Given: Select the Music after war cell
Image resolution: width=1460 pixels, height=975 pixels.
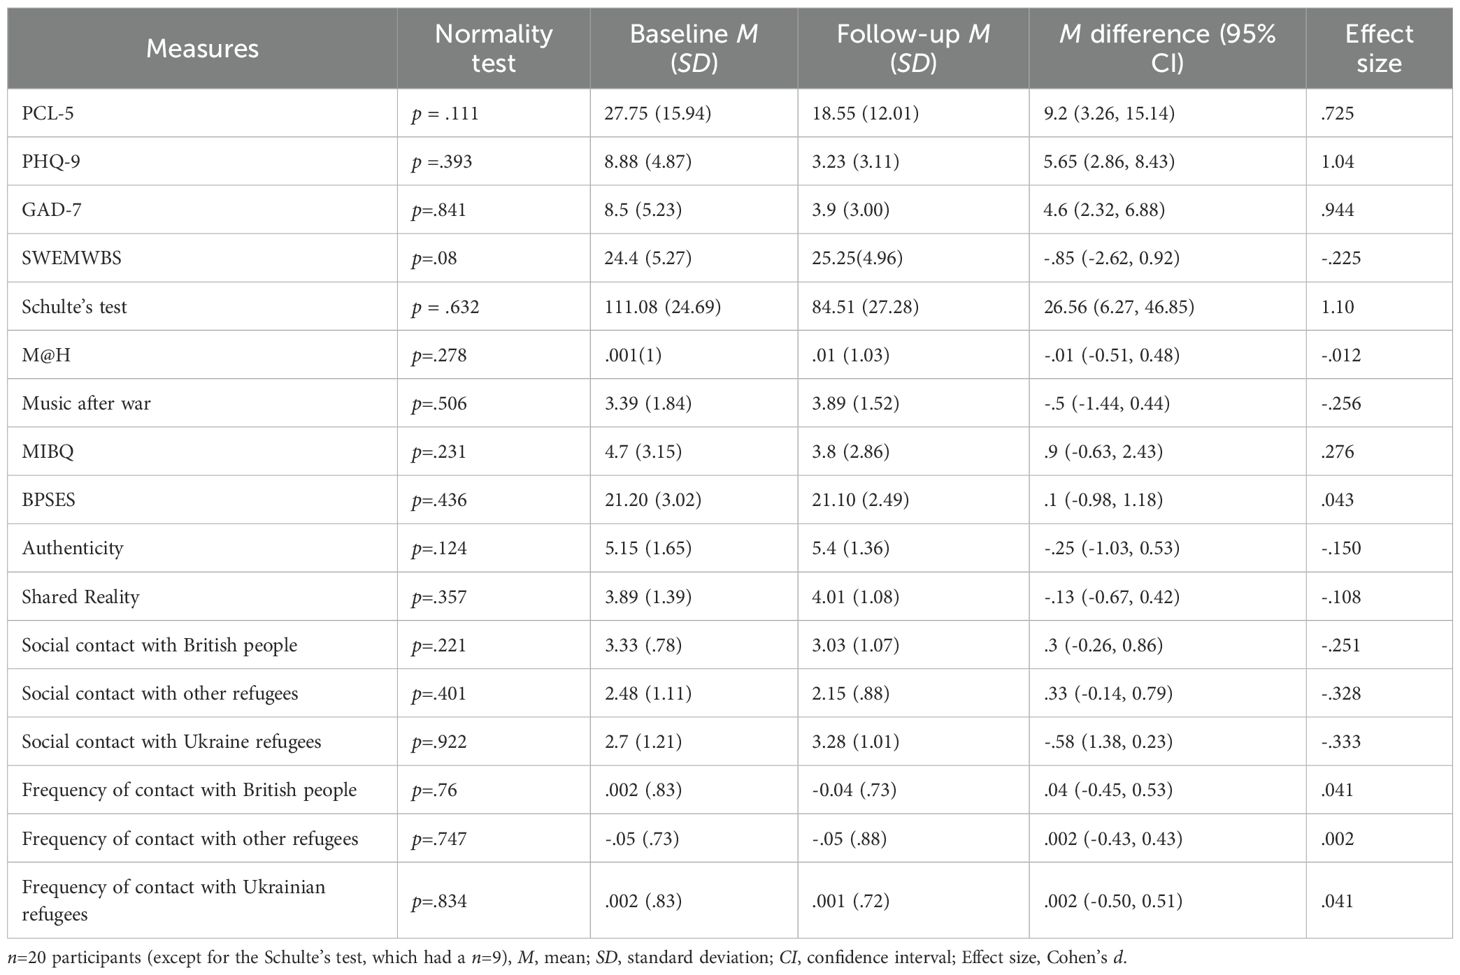Looking at the screenshot, I should (x=86, y=404).
